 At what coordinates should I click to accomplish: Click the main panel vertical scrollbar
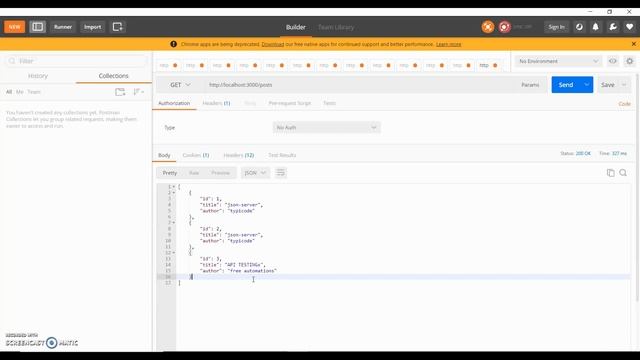[x=638, y=188]
